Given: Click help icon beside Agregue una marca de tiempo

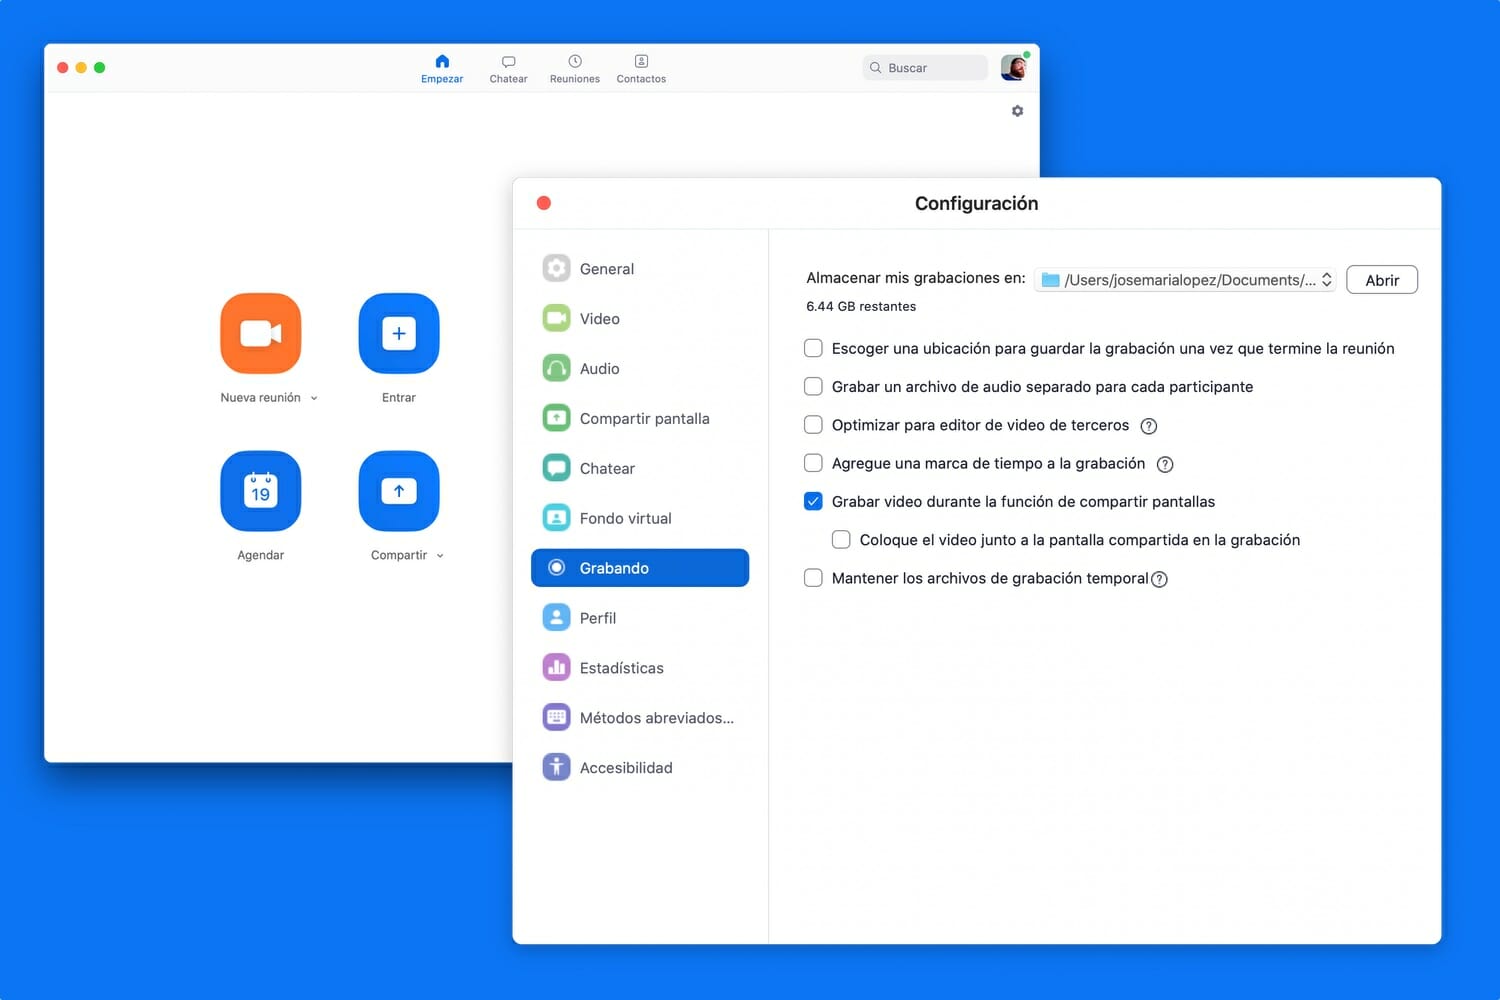Looking at the screenshot, I should [1165, 464].
